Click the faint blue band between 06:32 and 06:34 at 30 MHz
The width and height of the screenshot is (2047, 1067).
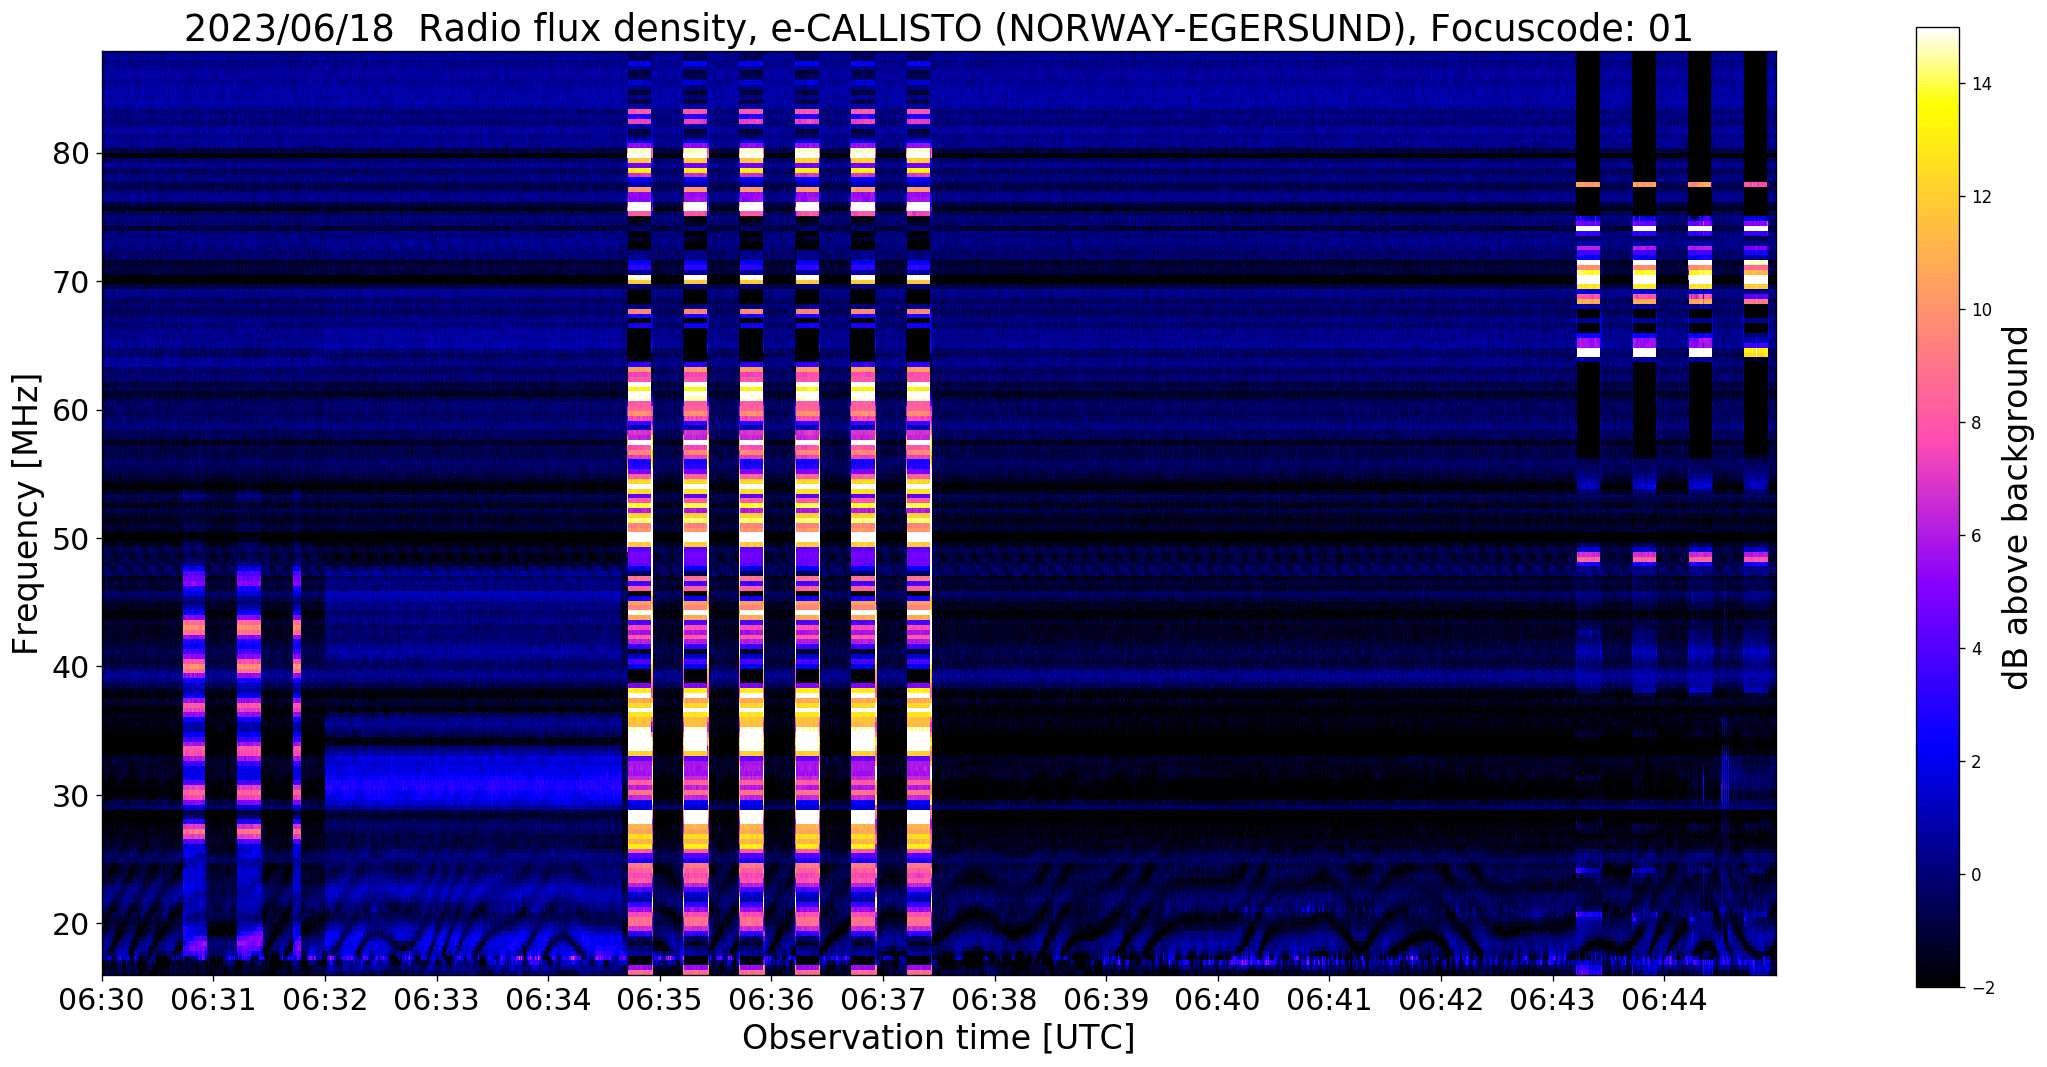point(473,779)
